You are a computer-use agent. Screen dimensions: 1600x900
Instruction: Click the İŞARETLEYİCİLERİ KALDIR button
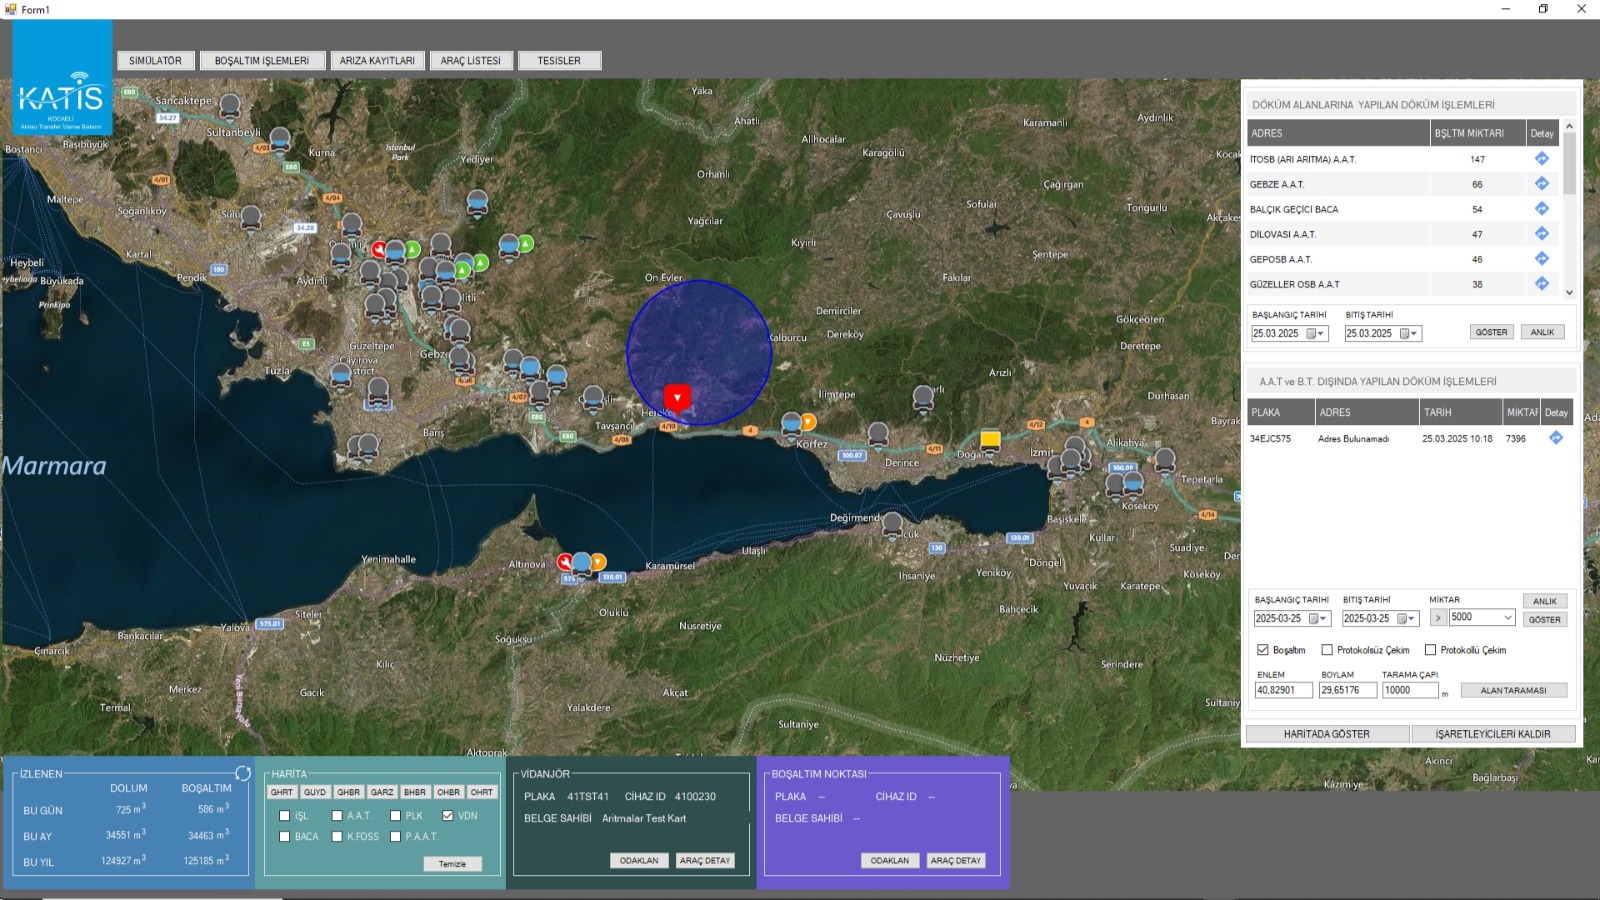pos(1493,734)
